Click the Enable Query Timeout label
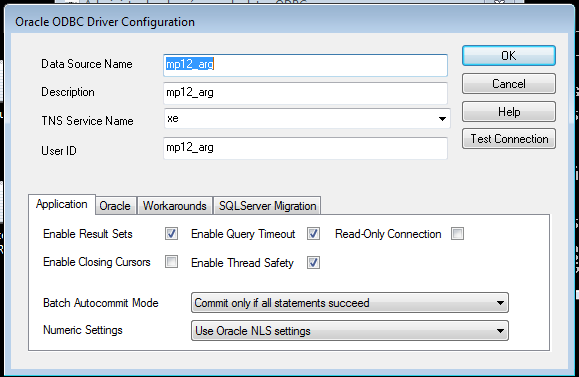Viewport: 579px width, 377px height. pos(243,234)
